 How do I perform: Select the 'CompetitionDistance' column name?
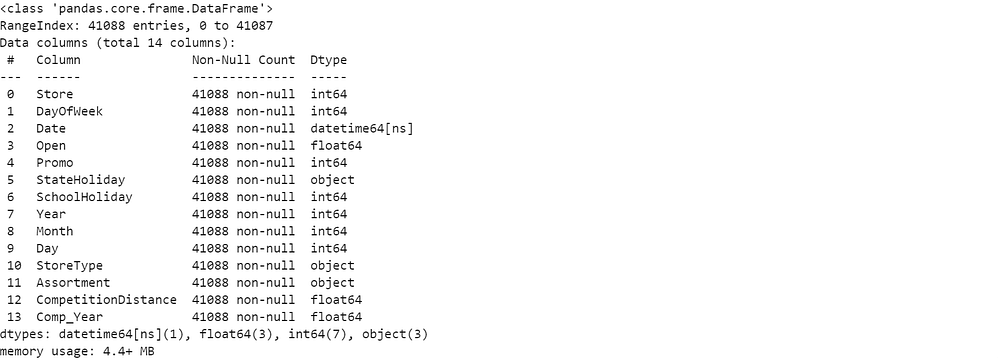[x=106, y=300]
